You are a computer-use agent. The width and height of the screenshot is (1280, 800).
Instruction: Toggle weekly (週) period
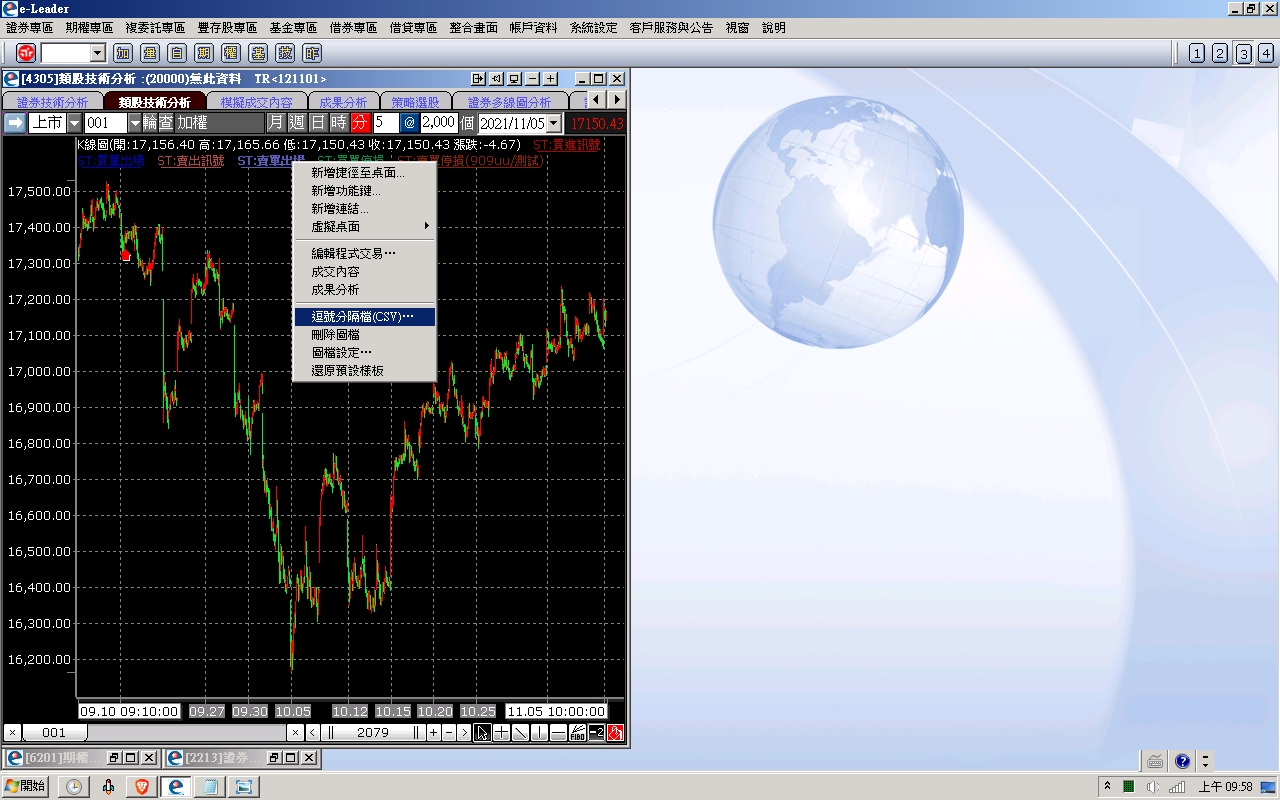coord(296,123)
